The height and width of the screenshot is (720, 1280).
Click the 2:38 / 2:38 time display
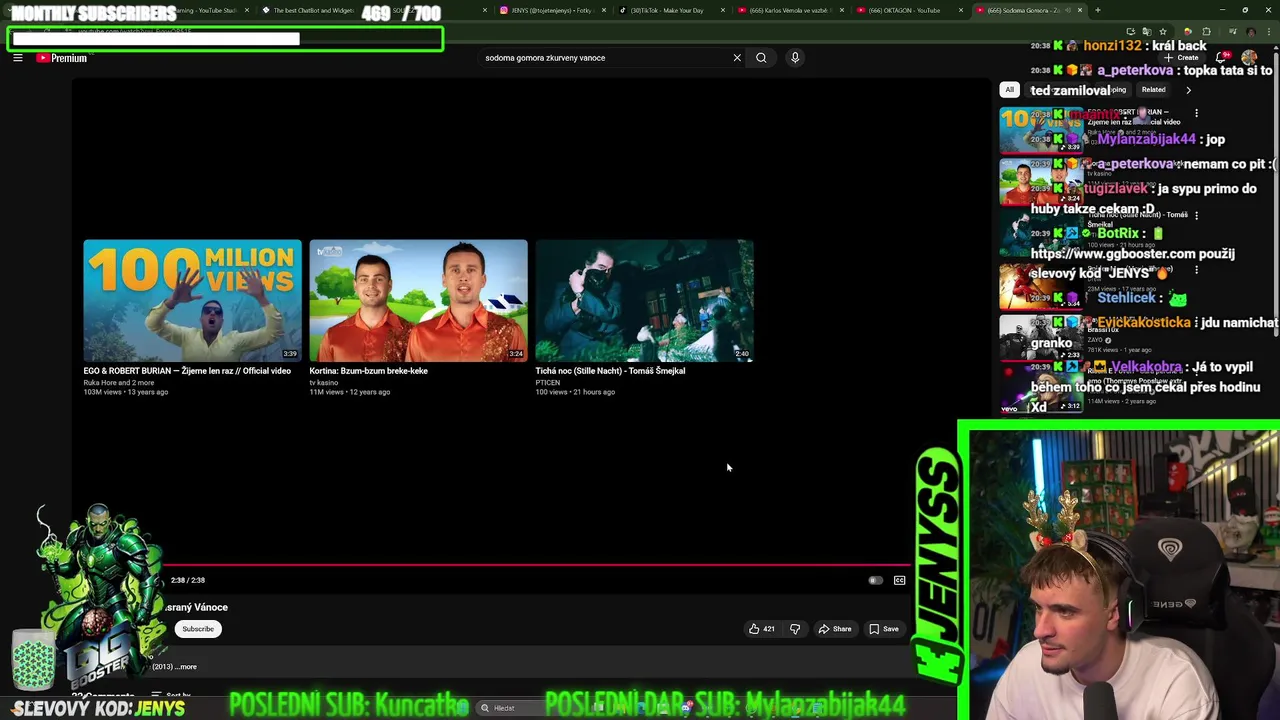188,580
